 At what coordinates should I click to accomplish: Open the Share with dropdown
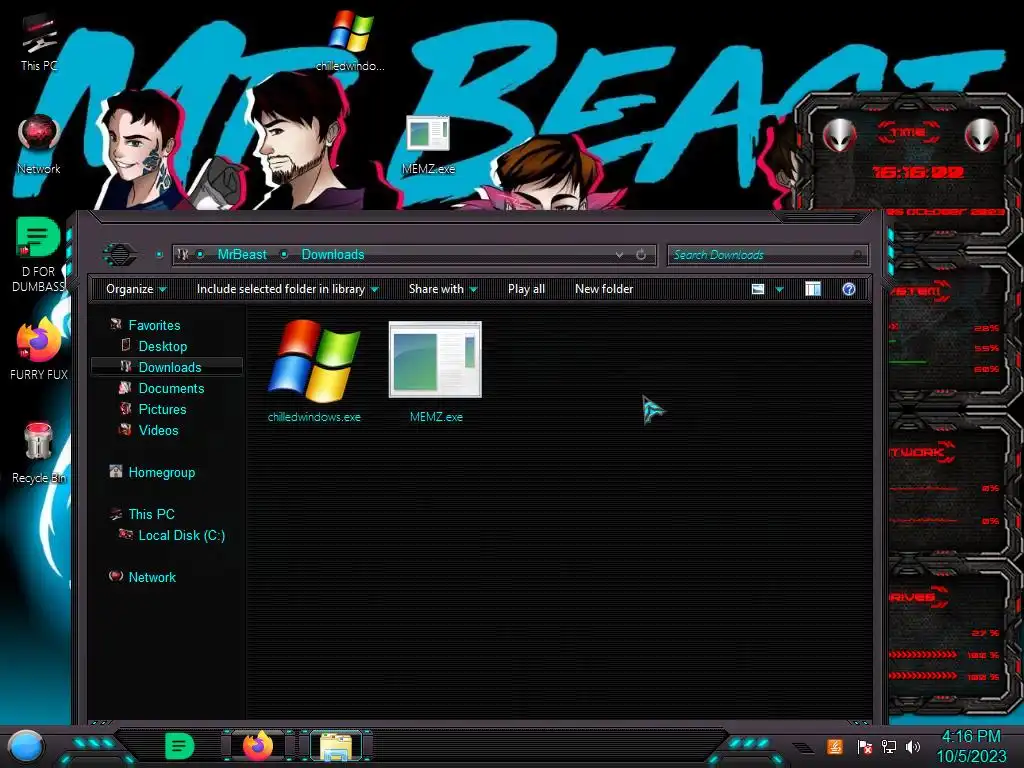[443, 289]
